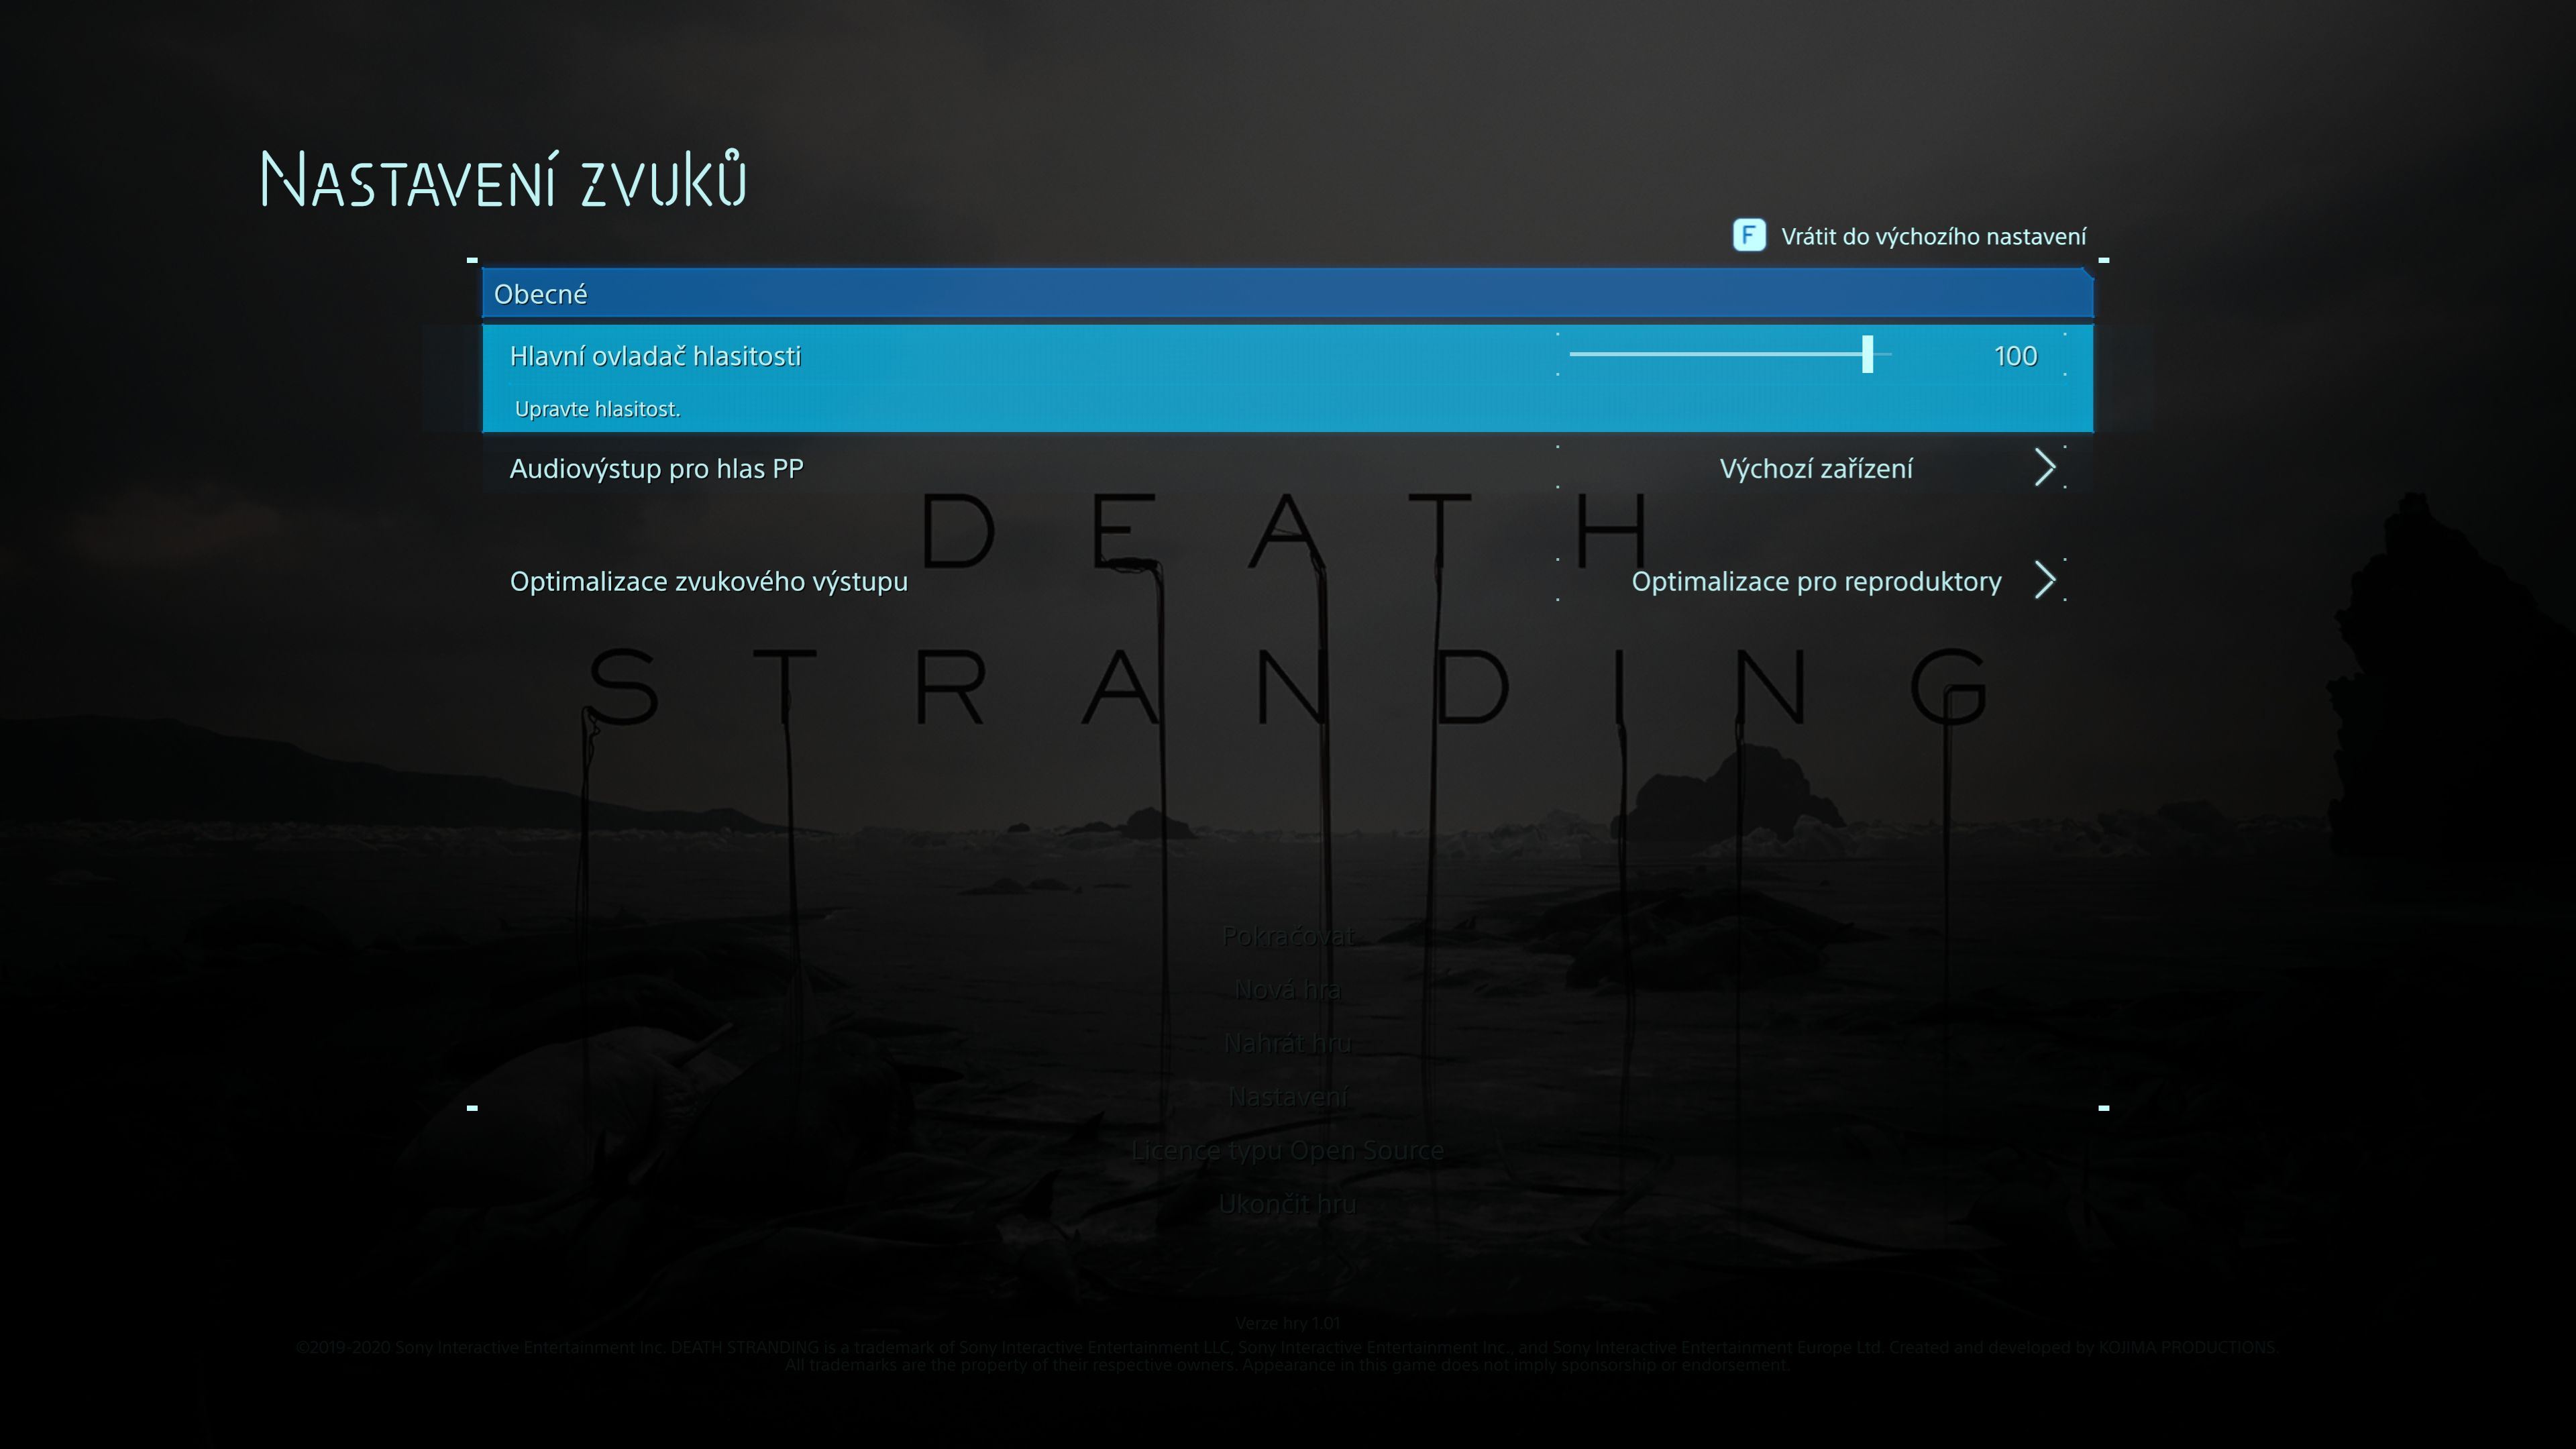Image resolution: width=2576 pixels, height=1449 pixels.
Task: Click the master volume slider handle
Action: point(1867,355)
